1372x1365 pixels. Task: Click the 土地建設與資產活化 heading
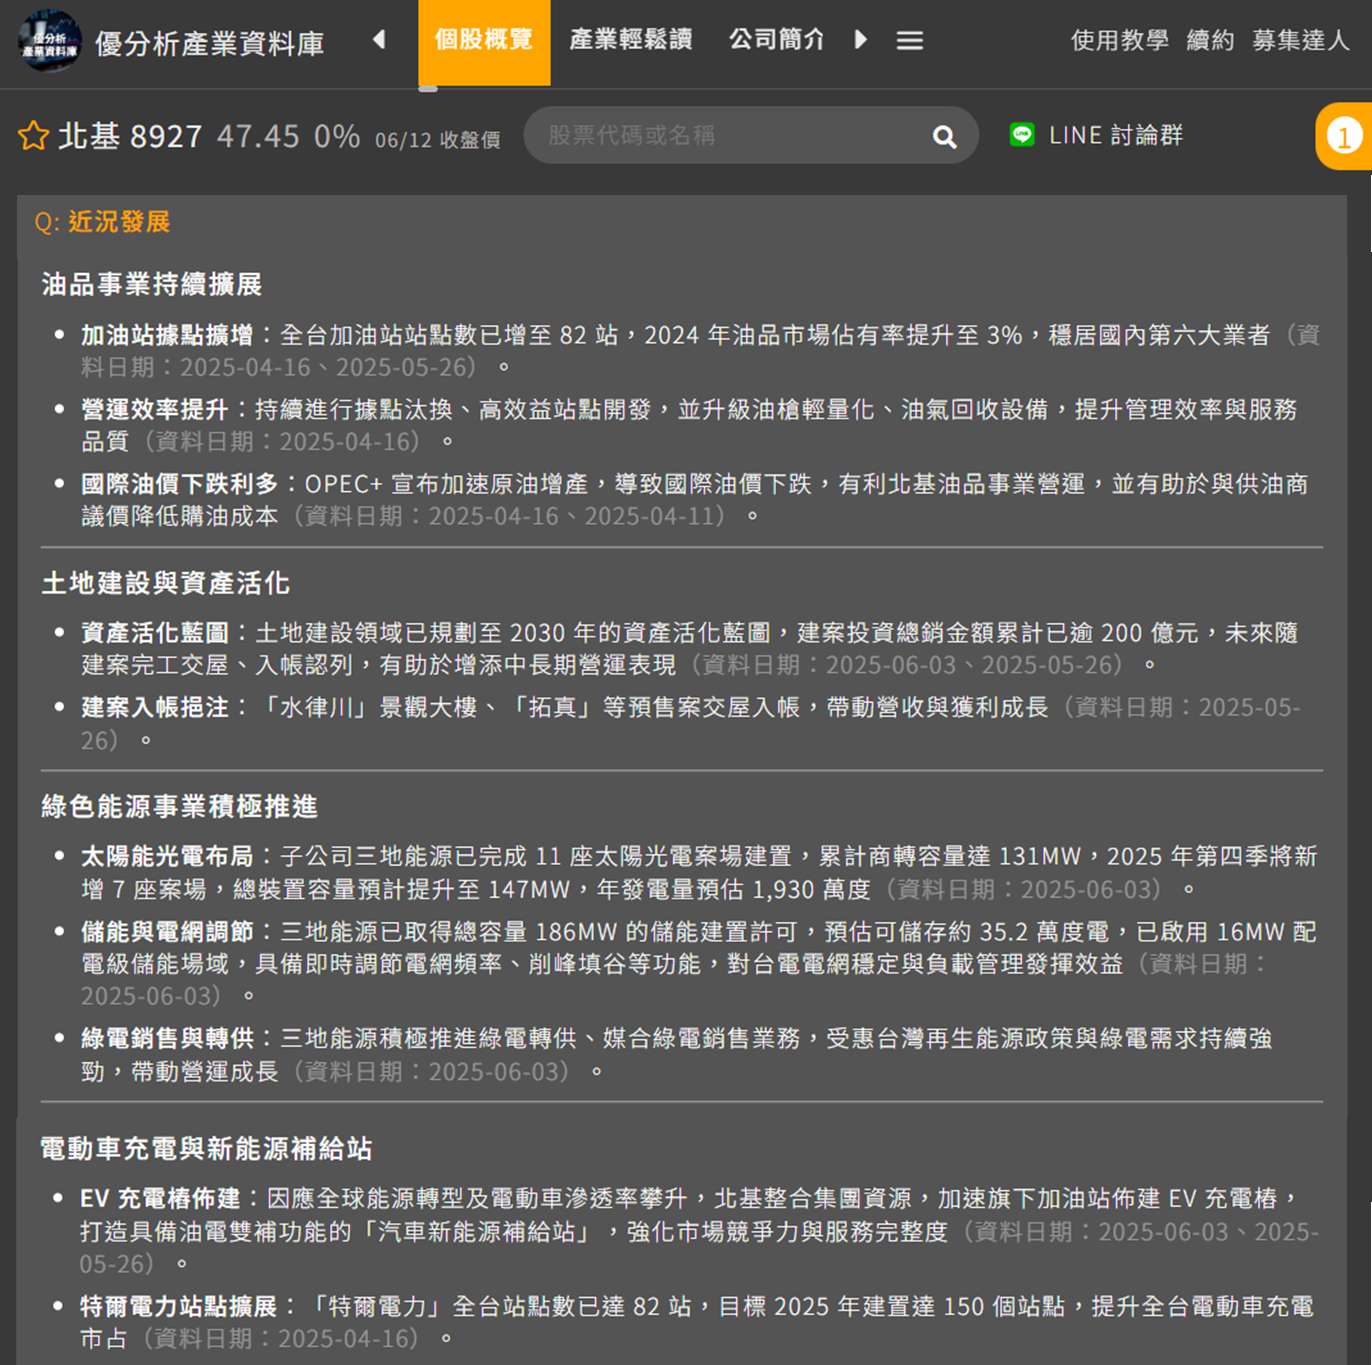[165, 583]
